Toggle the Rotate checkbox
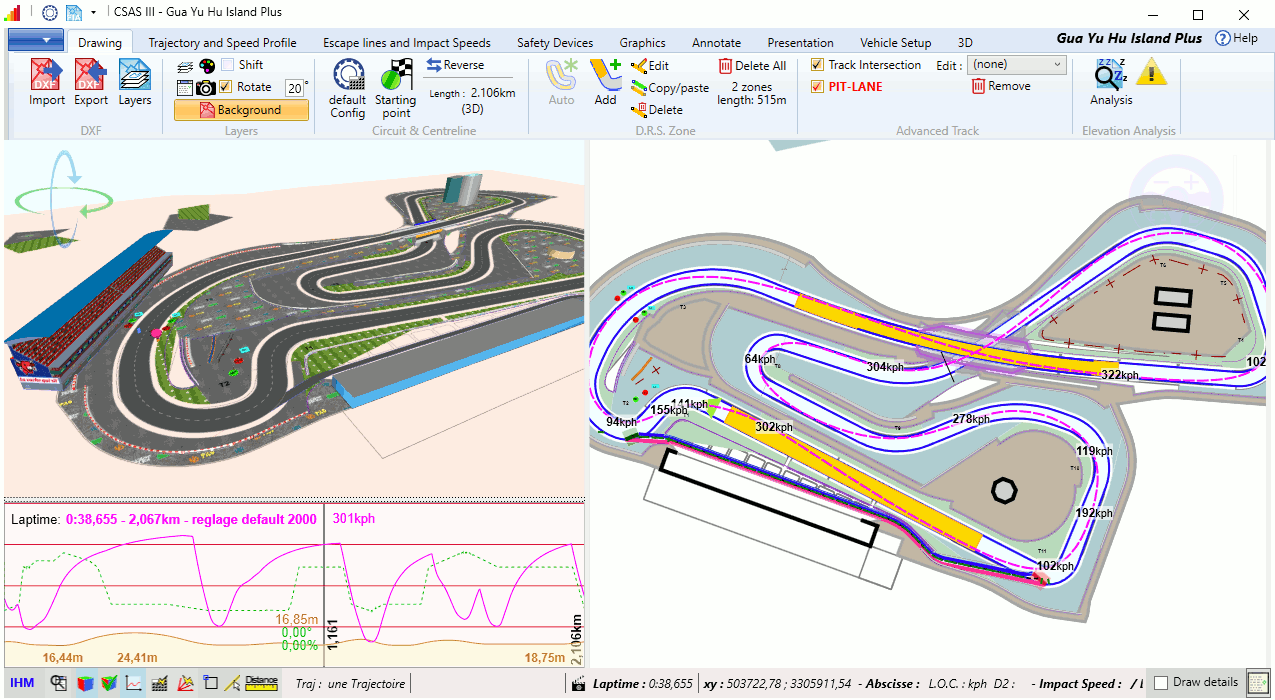Screen dimensions: 1275x700 click(226, 87)
